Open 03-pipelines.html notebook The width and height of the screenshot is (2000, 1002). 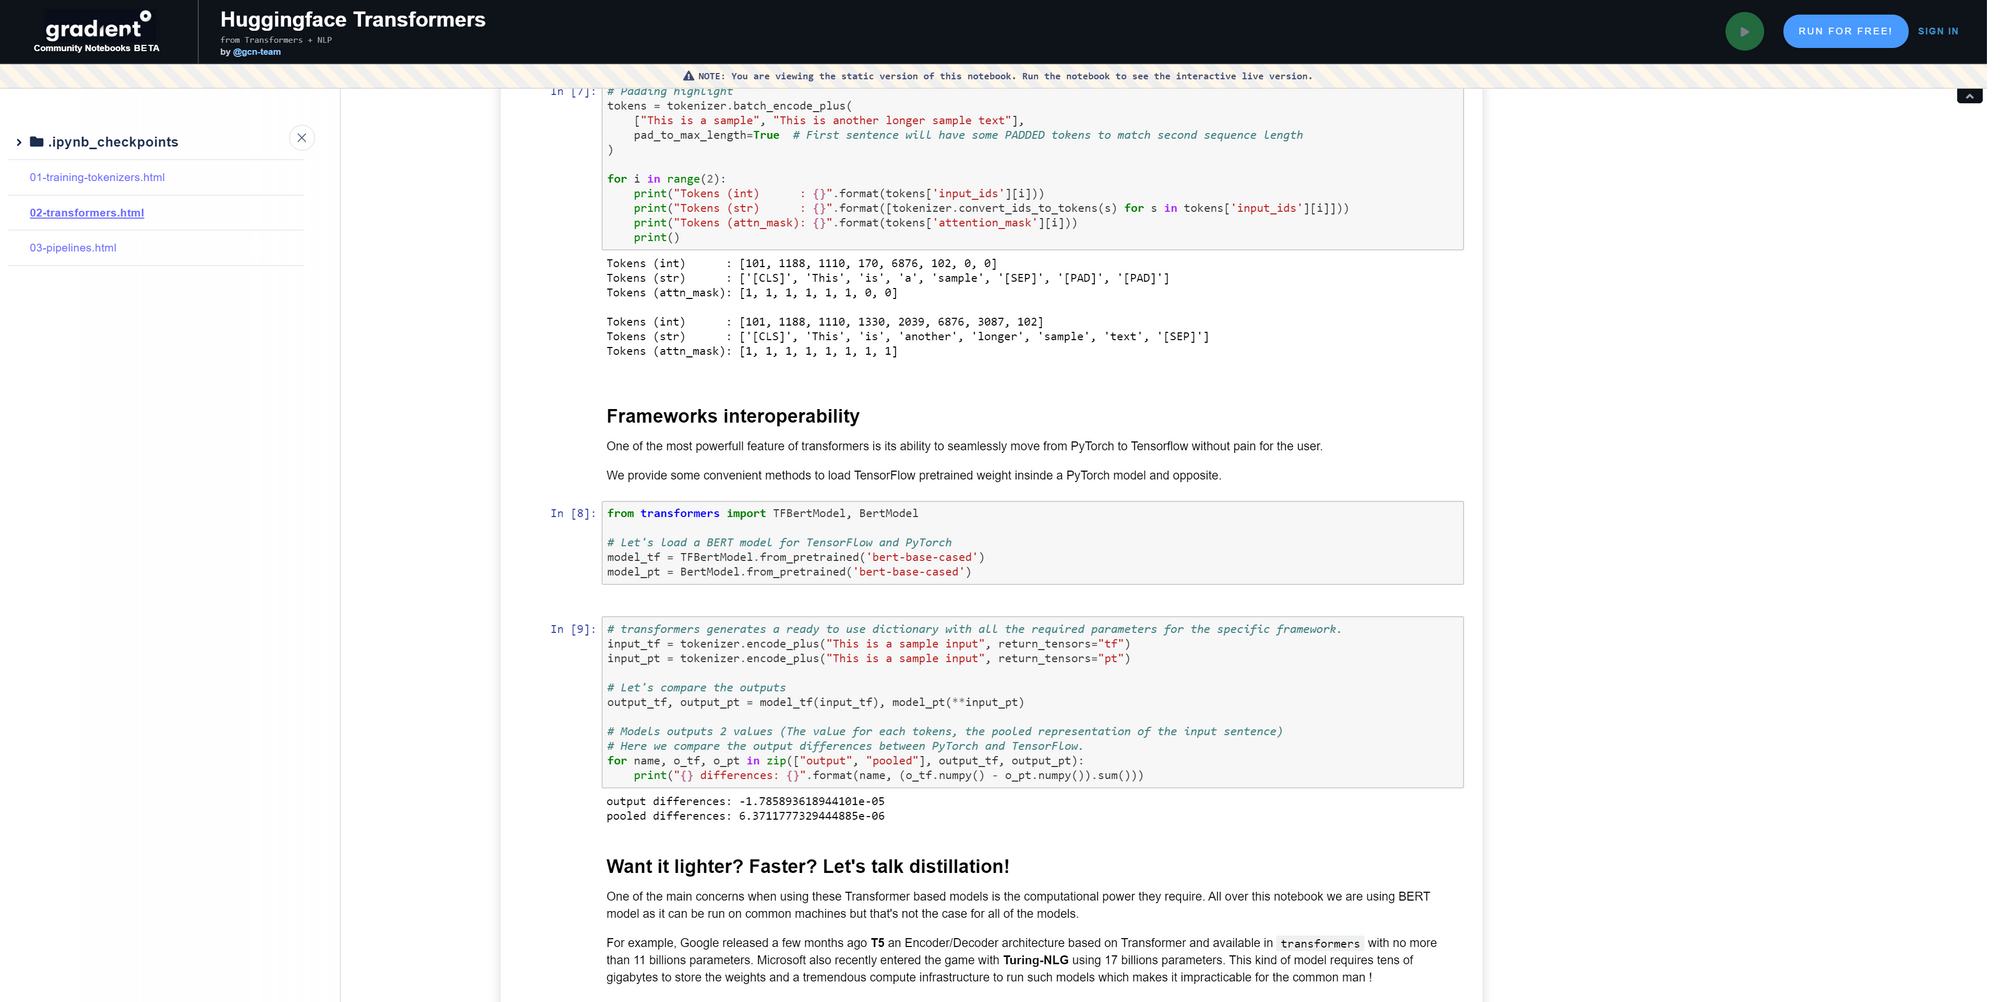73,248
